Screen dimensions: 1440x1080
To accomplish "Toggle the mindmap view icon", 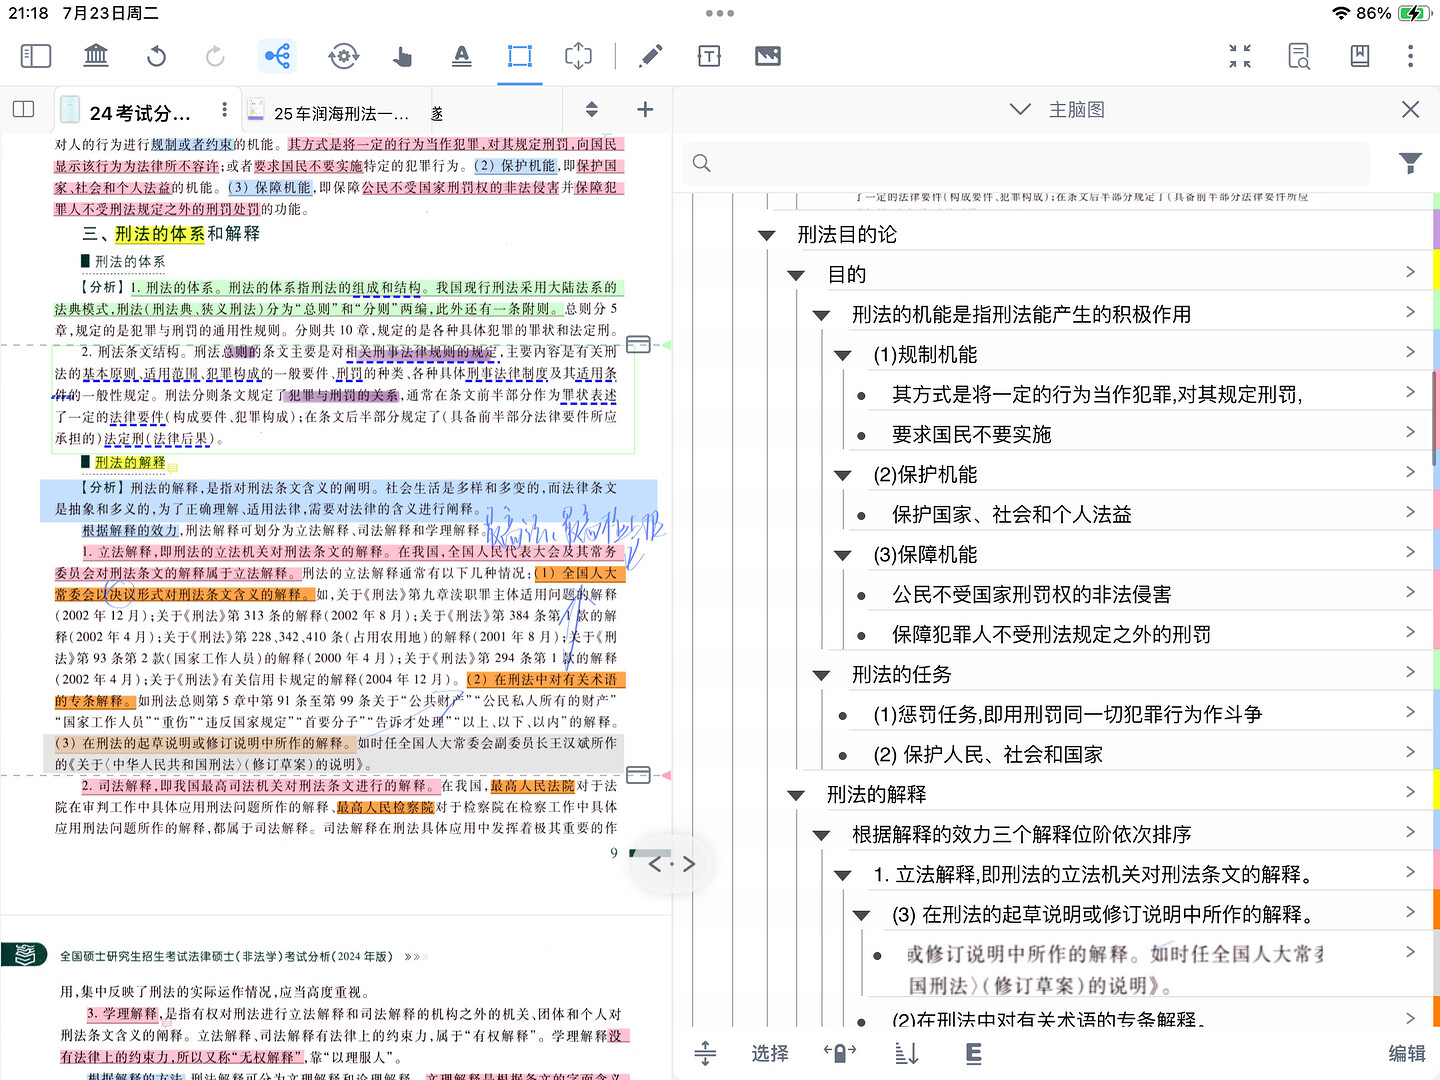I will tap(277, 56).
